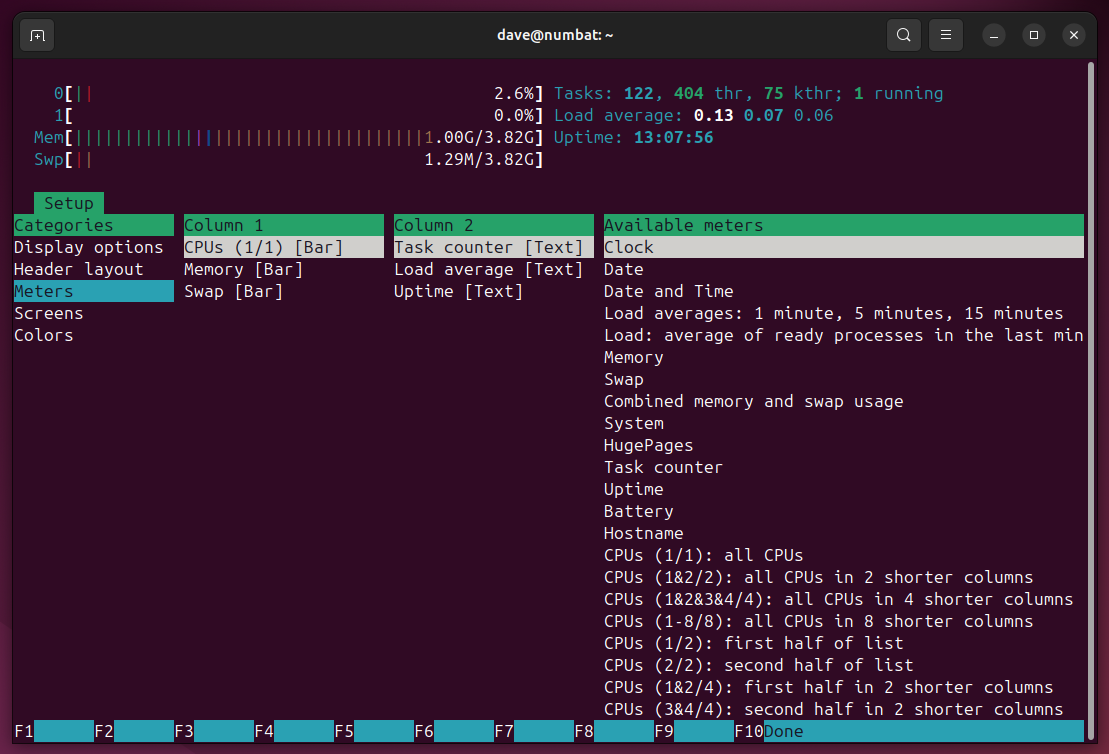Choose Hostname from available meters
1109x754 pixels.
(x=643, y=533)
